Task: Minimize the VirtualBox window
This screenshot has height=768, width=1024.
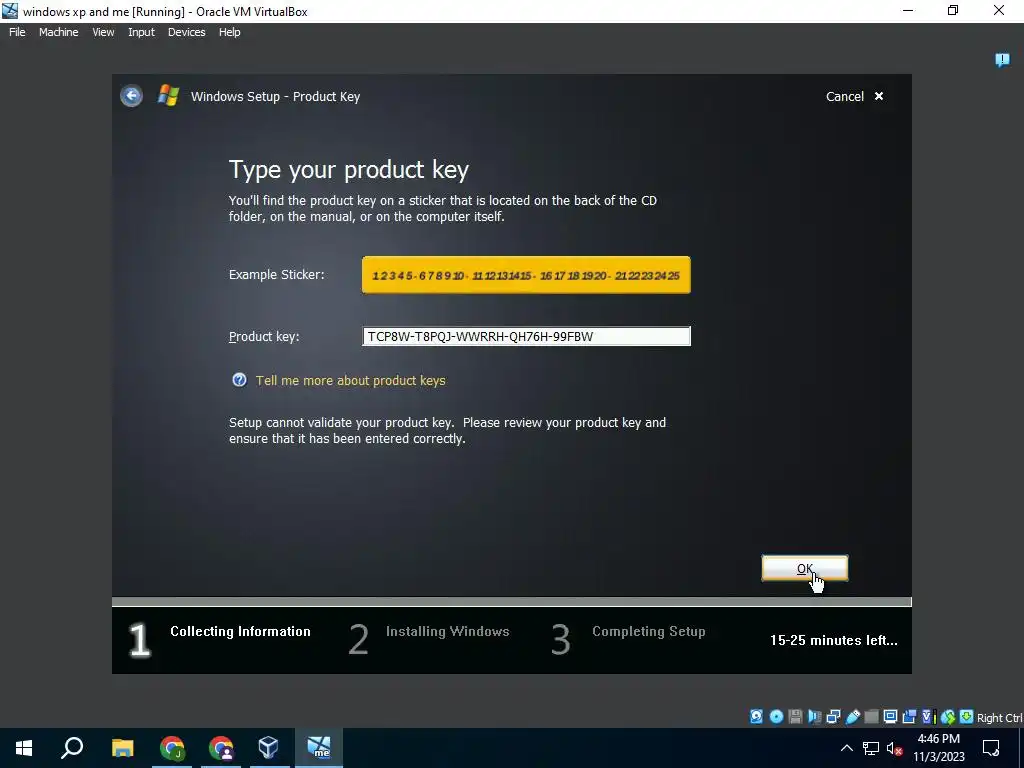Action: point(908,11)
